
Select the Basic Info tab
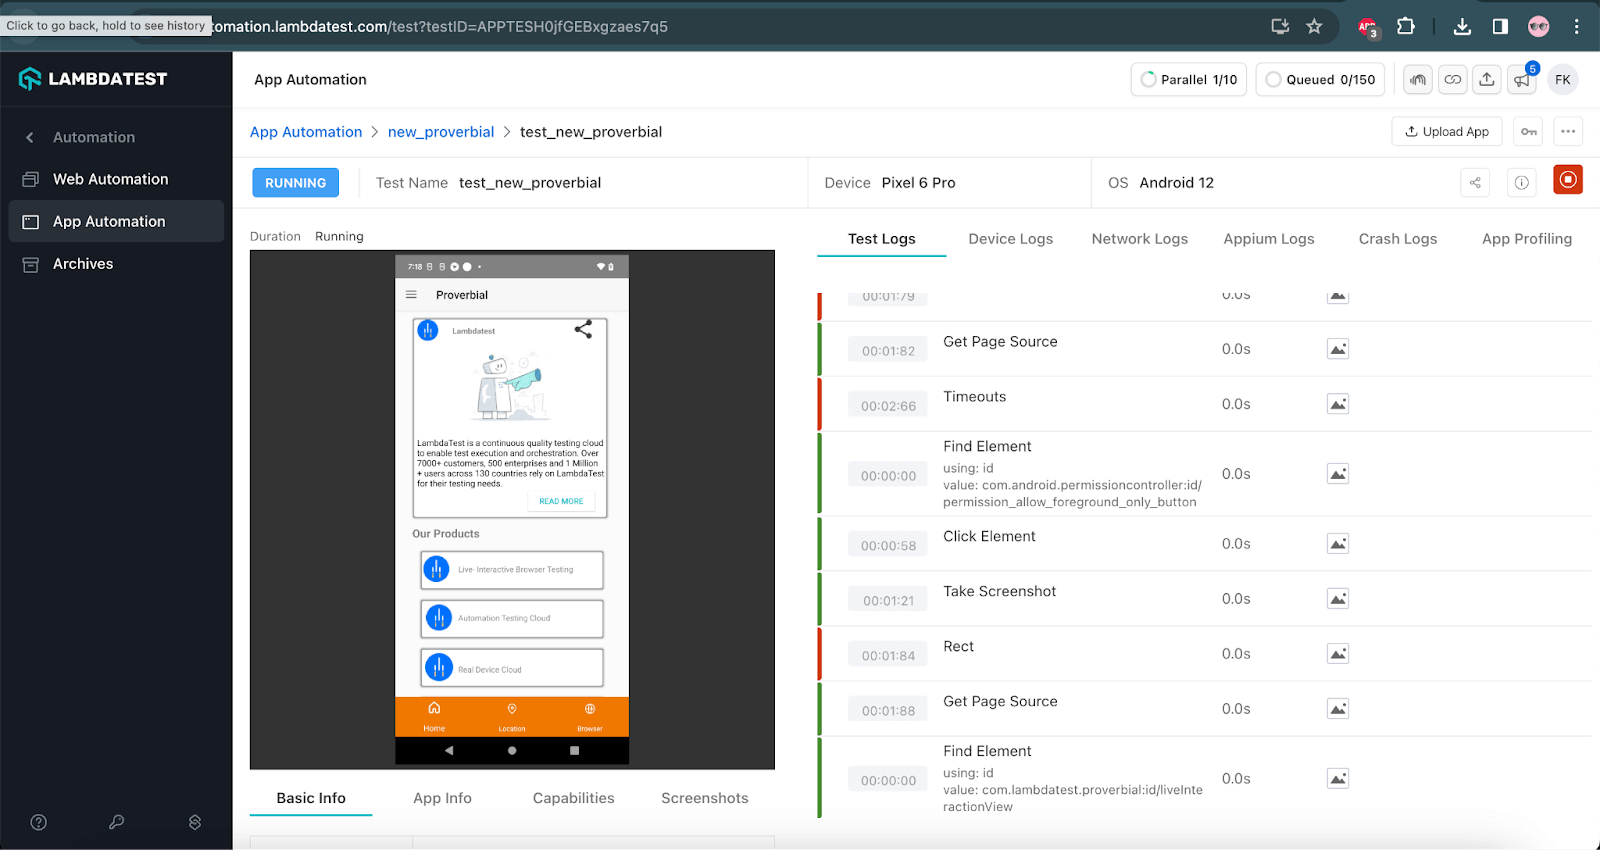pos(311,798)
